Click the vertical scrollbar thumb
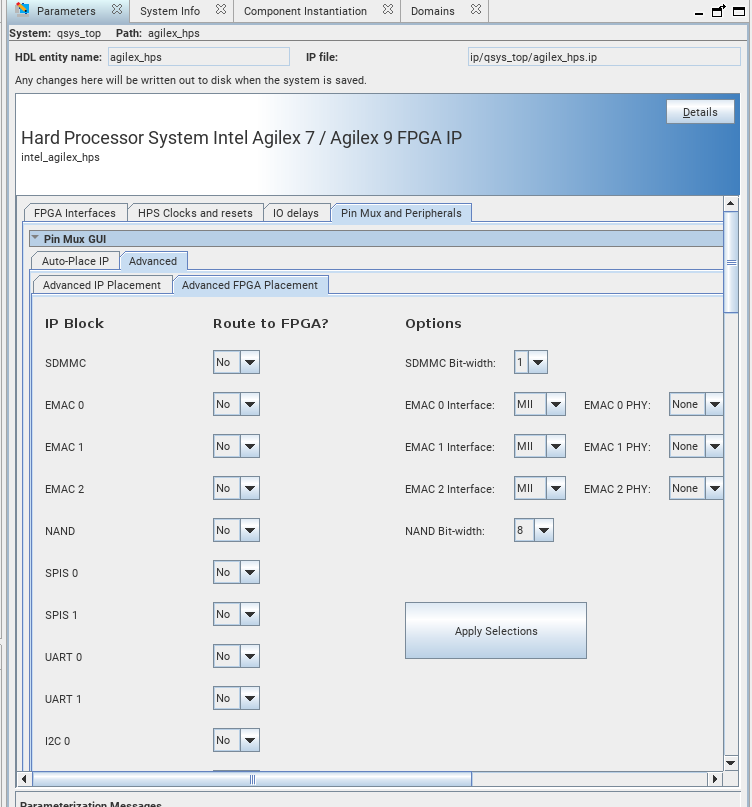The width and height of the screenshot is (752, 807). pyautogui.click(x=731, y=262)
